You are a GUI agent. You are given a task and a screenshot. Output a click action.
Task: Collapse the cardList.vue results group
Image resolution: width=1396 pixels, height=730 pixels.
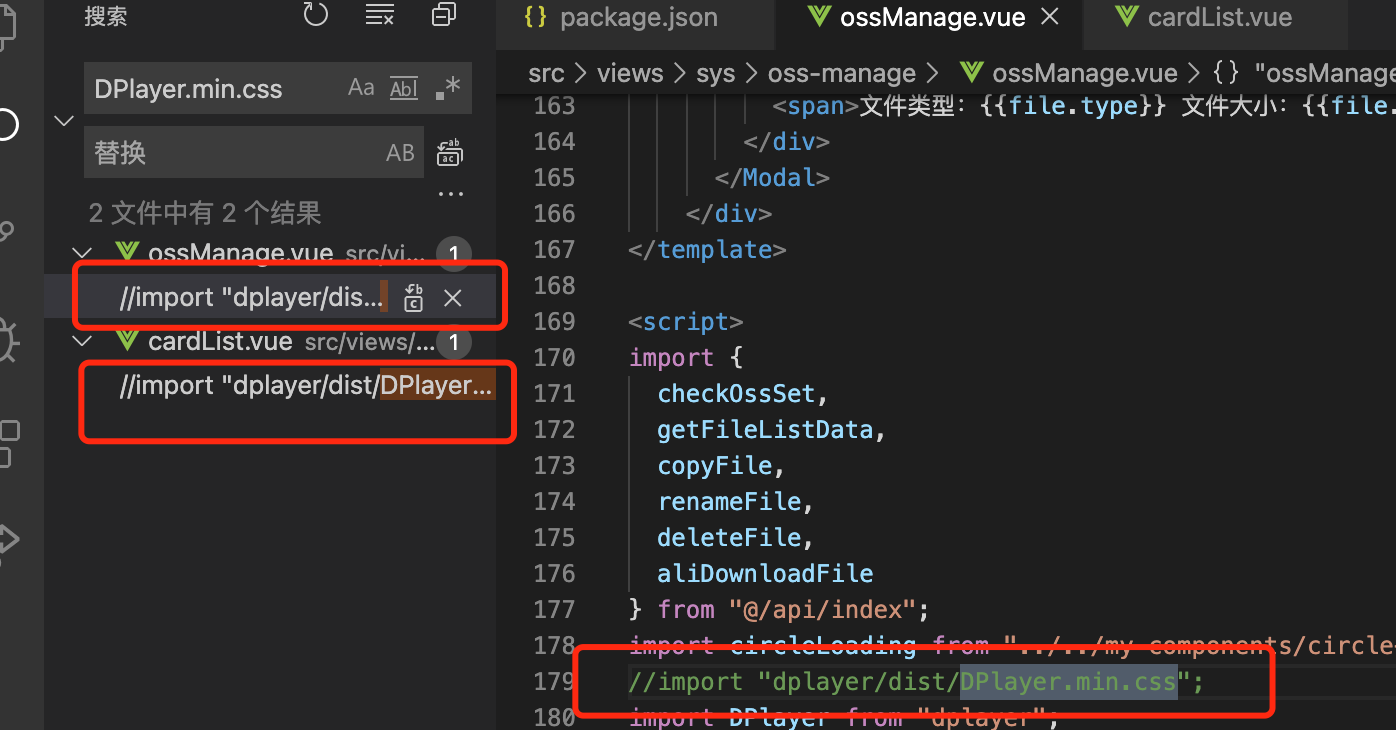tap(82, 341)
